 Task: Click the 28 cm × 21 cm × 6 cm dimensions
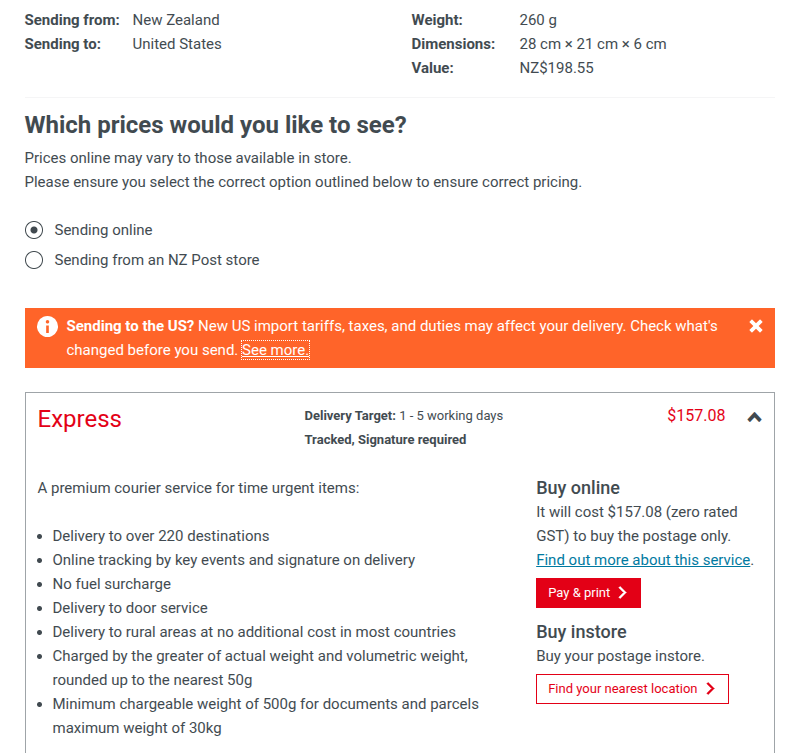pyautogui.click(x=593, y=44)
